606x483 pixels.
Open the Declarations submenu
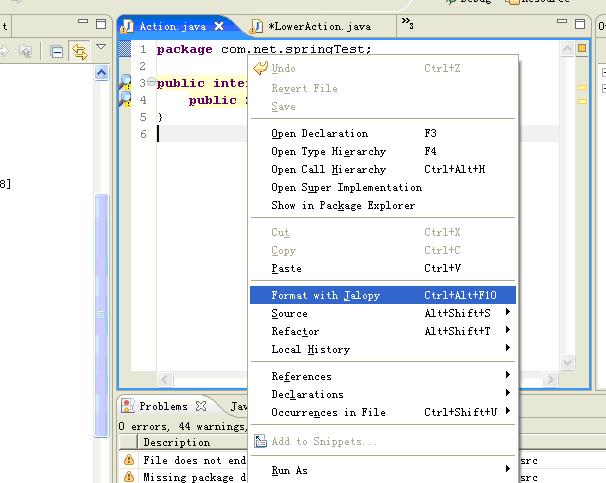383,394
